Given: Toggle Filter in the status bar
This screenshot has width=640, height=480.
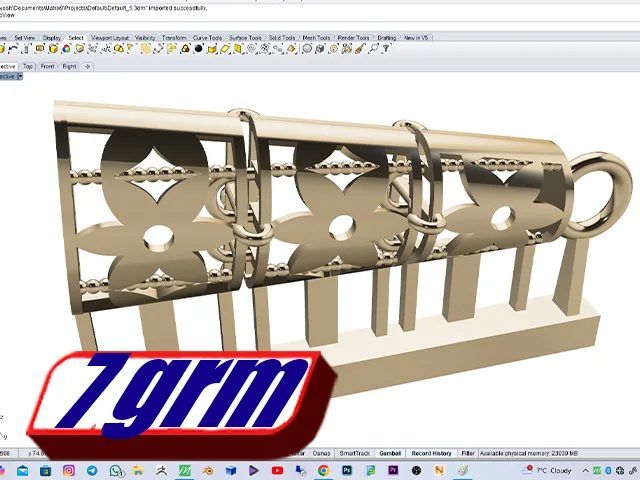Looking at the screenshot, I should point(468,453).
